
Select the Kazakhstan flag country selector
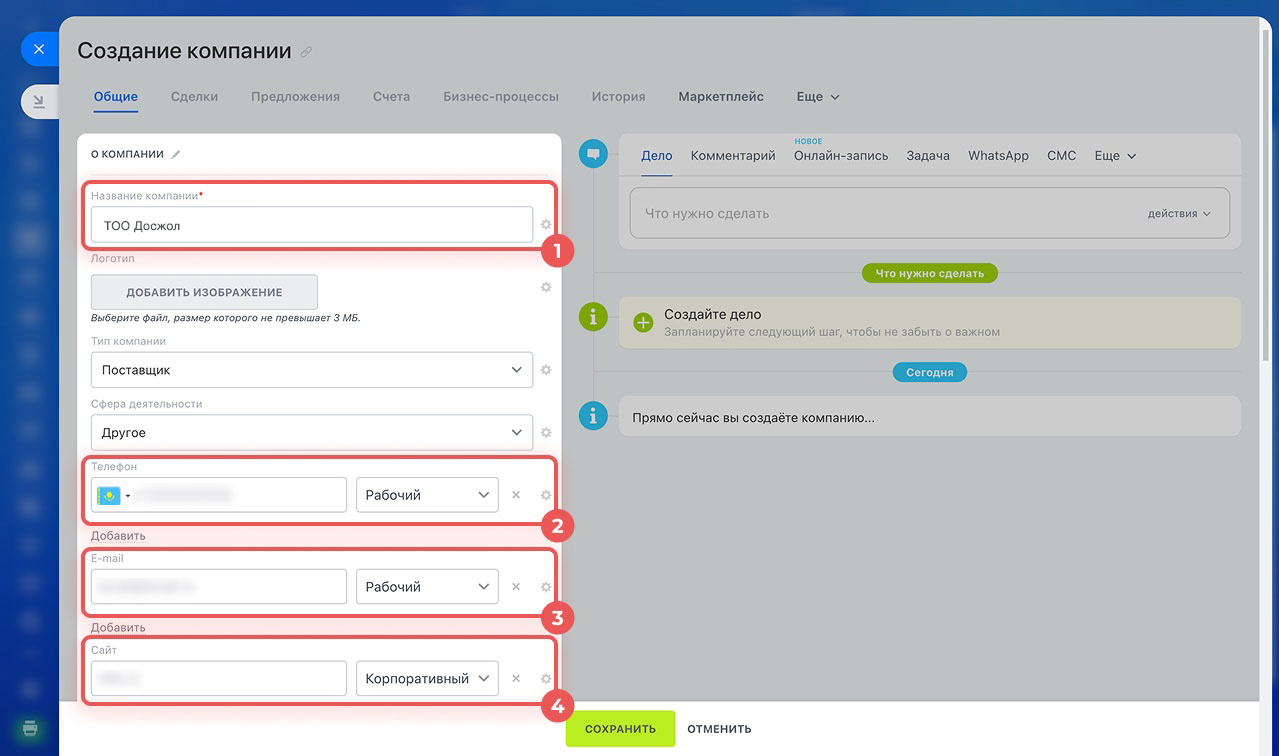click(113, 496)
